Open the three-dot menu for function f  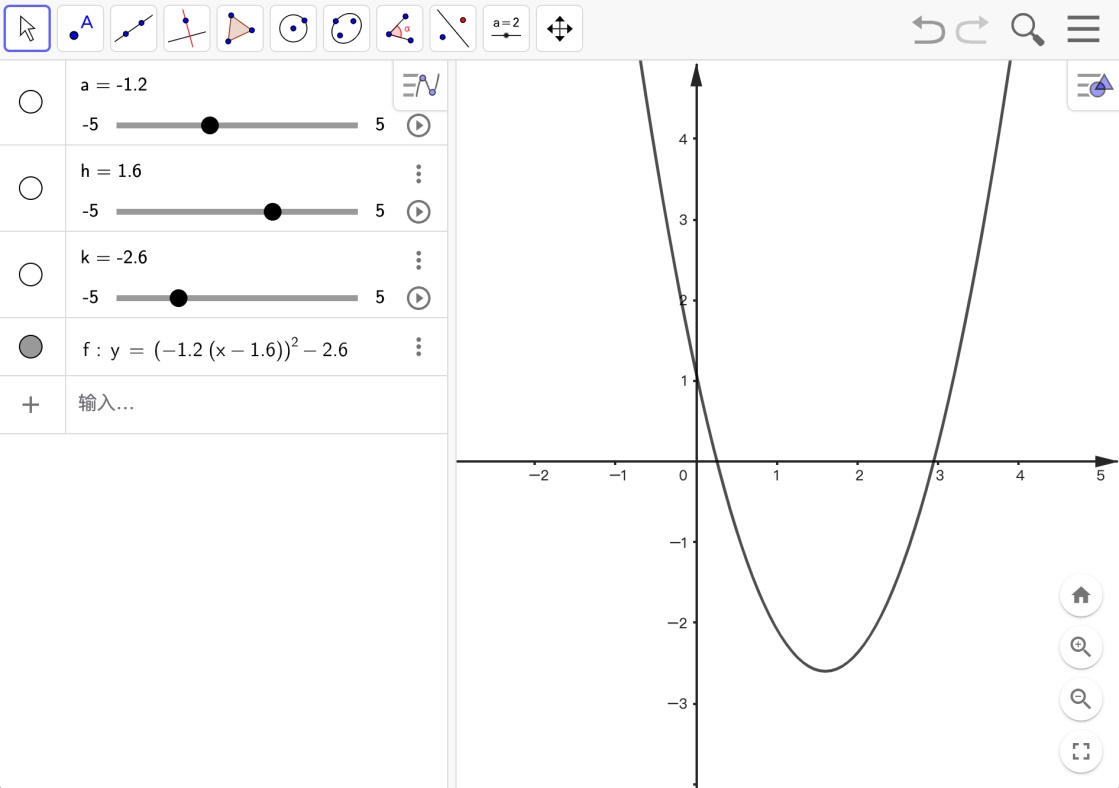click(418, 347)
